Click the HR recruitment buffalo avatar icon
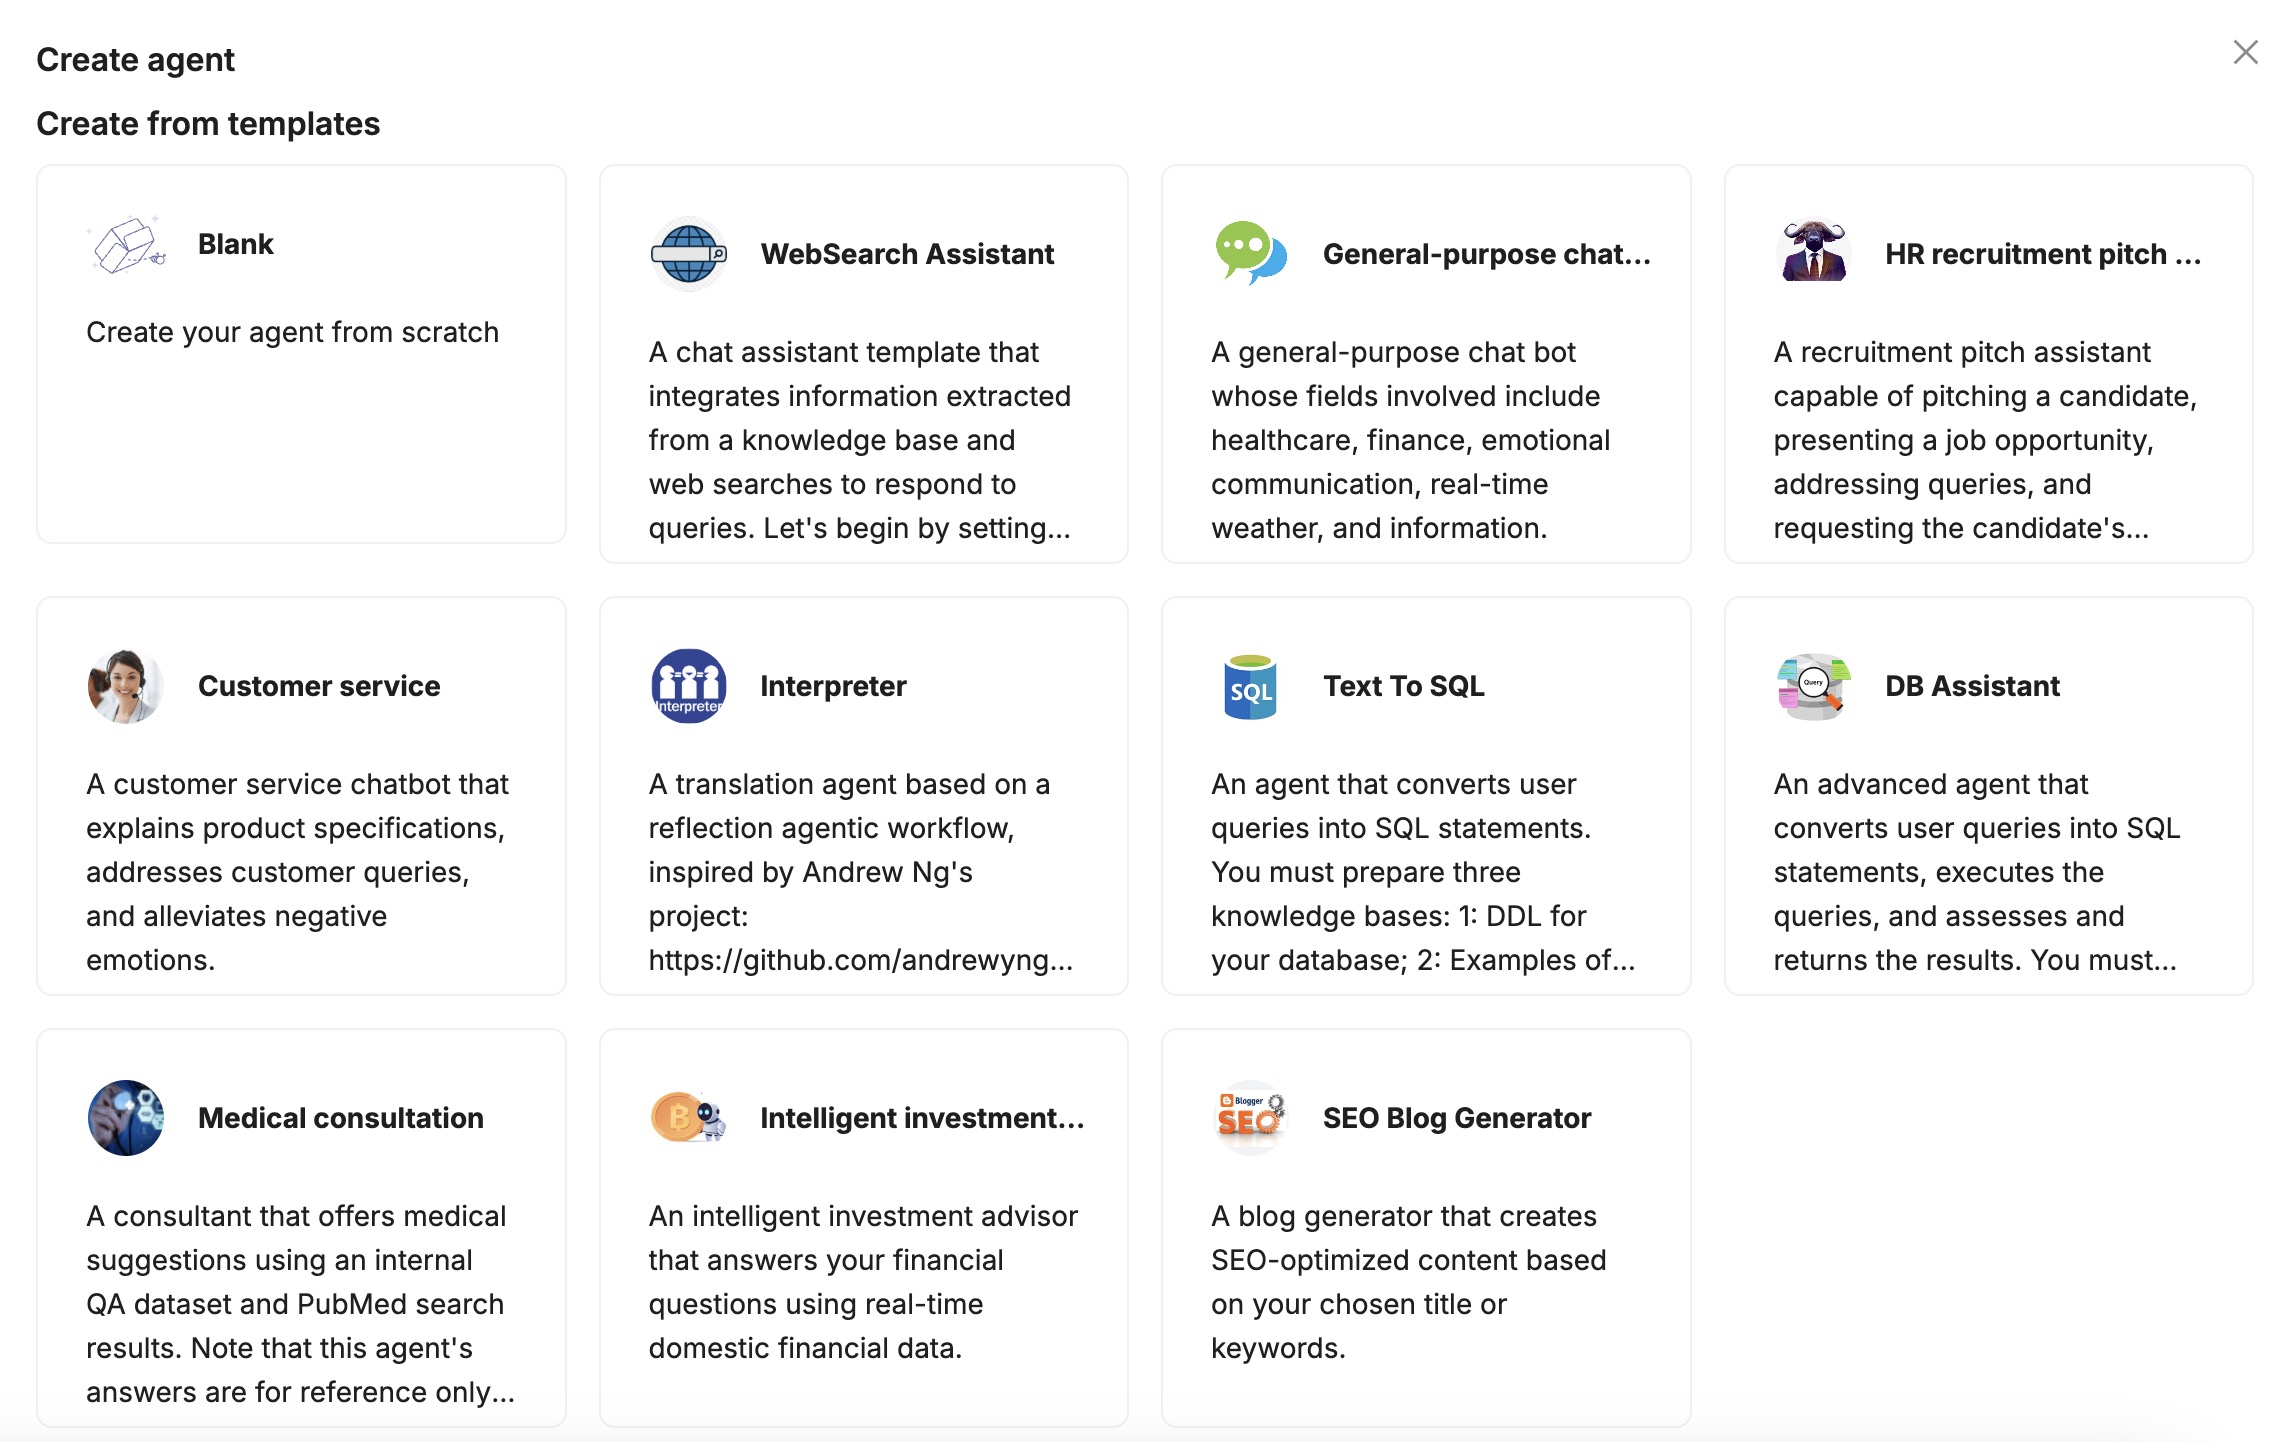This screenshot has width=2292, height=1442. coord(1813,254)
